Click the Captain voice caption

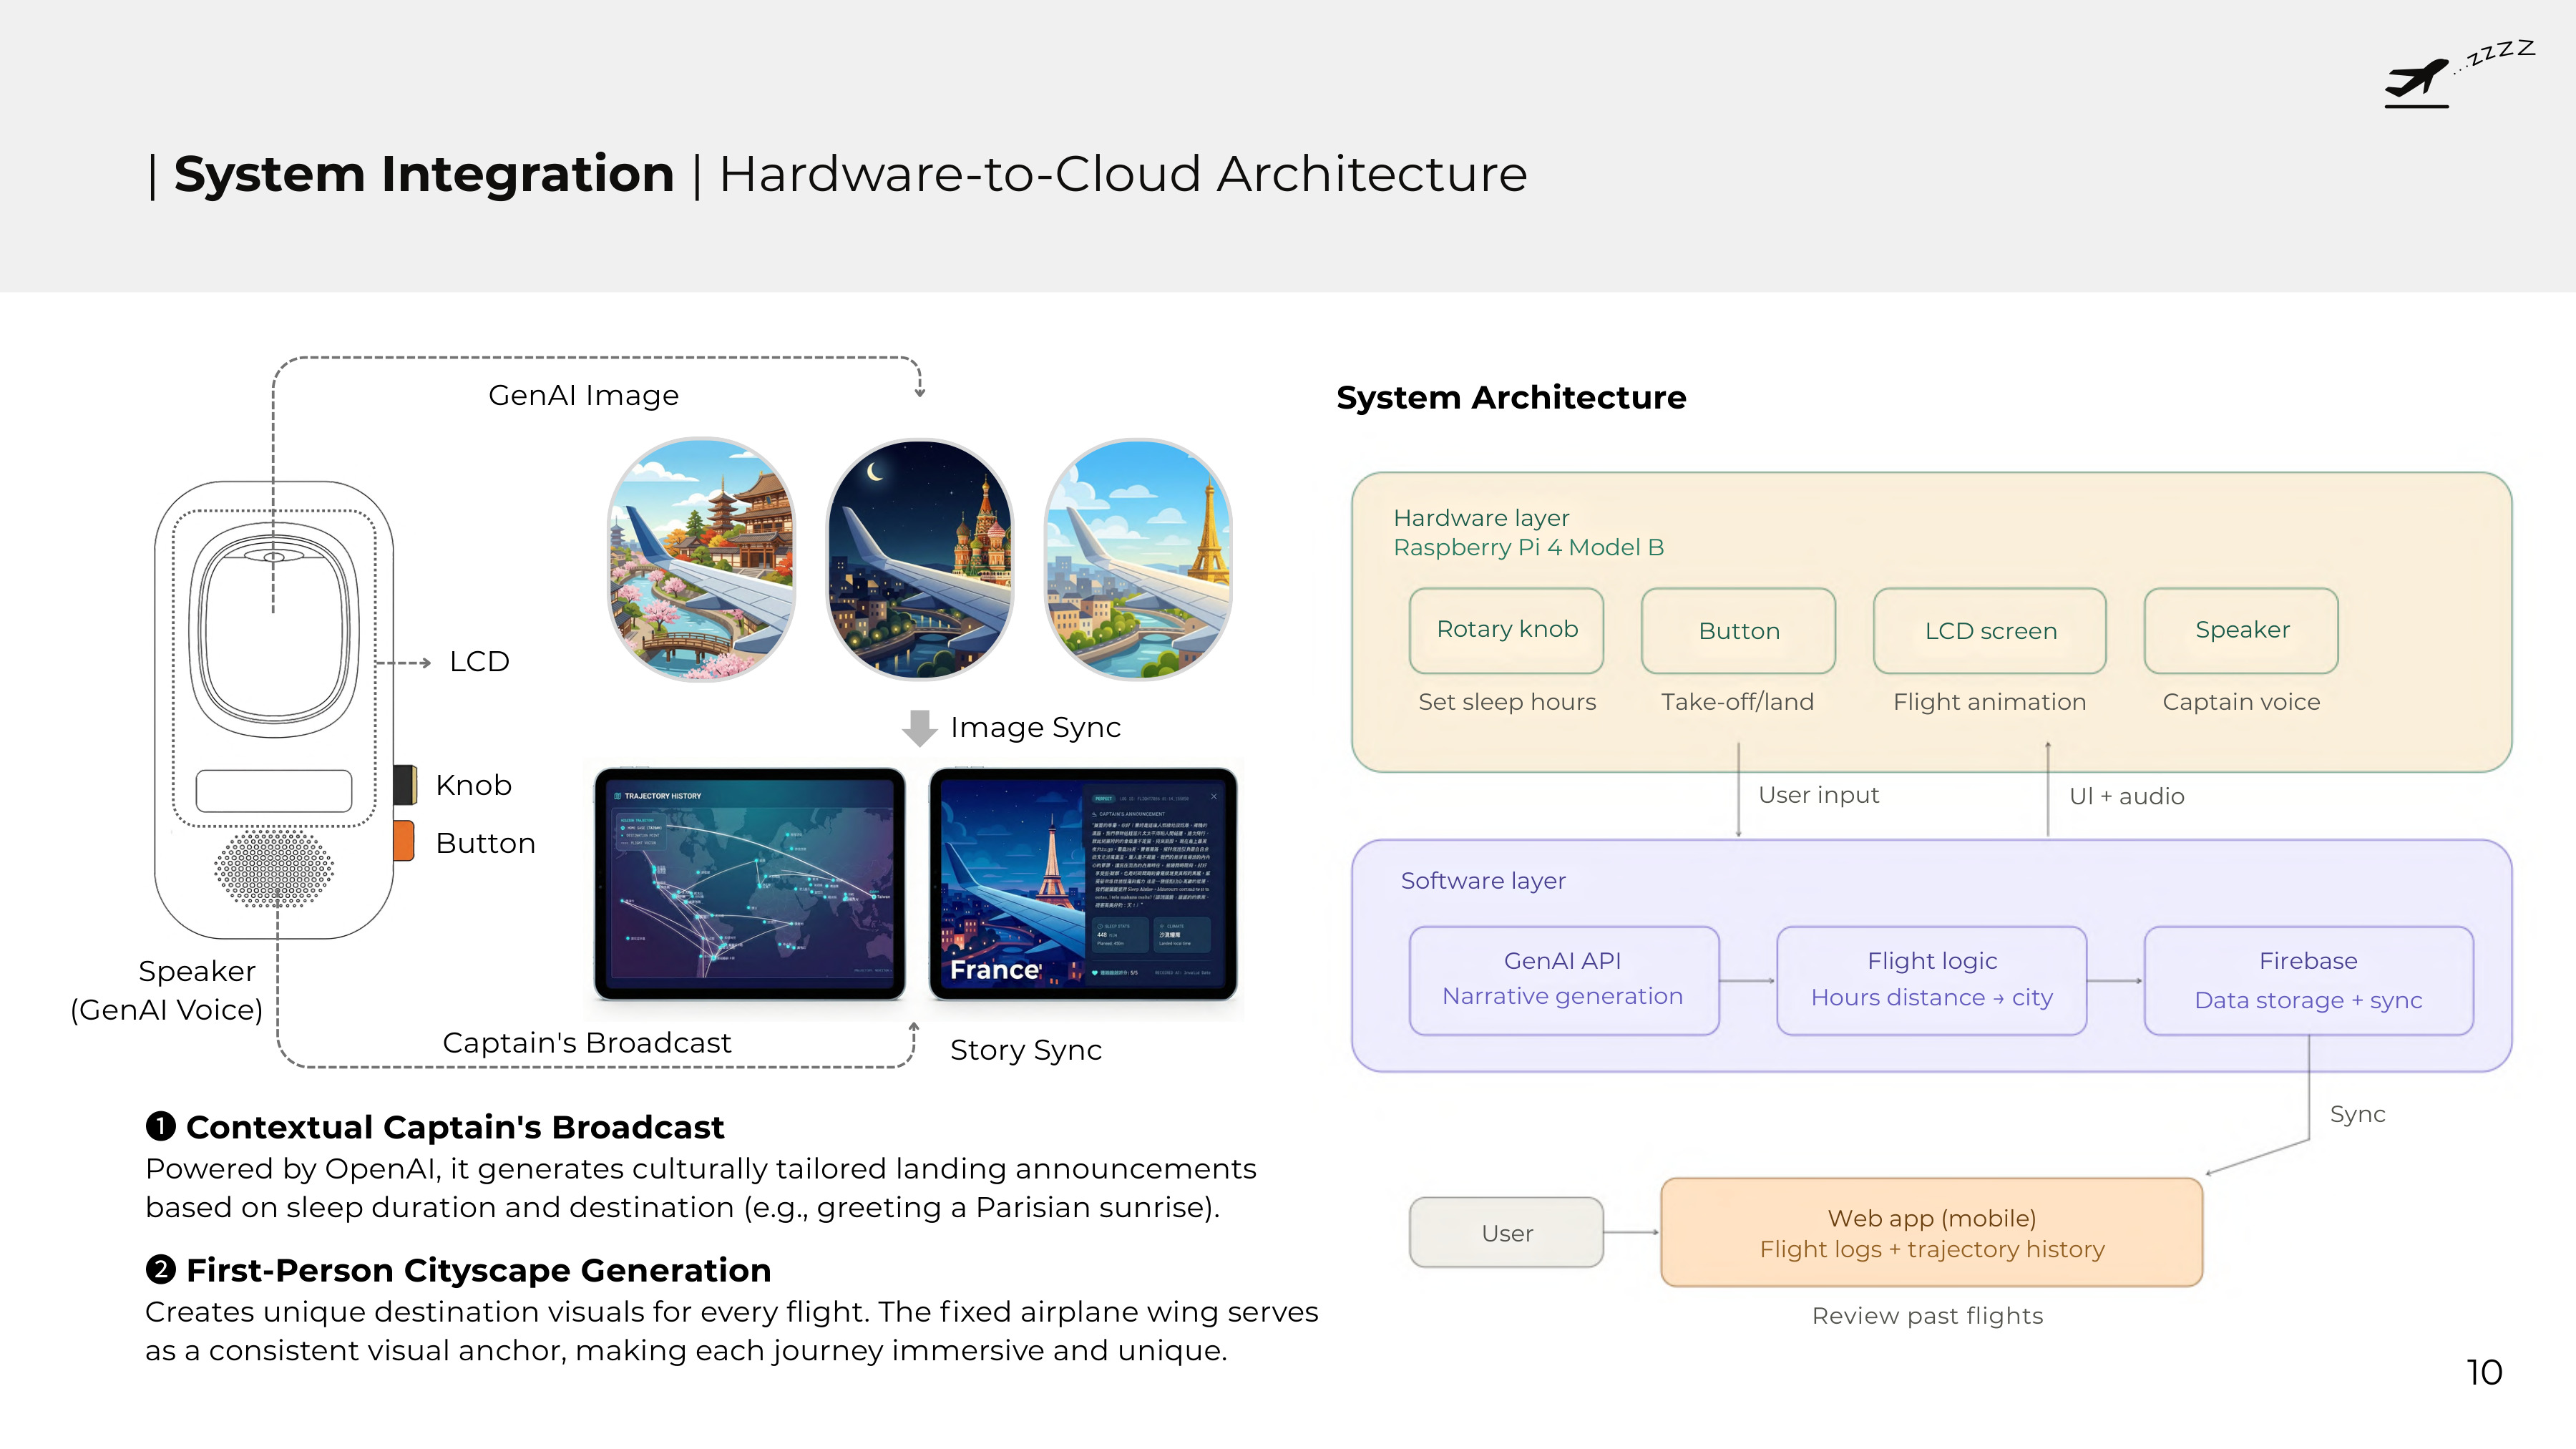2241,702
